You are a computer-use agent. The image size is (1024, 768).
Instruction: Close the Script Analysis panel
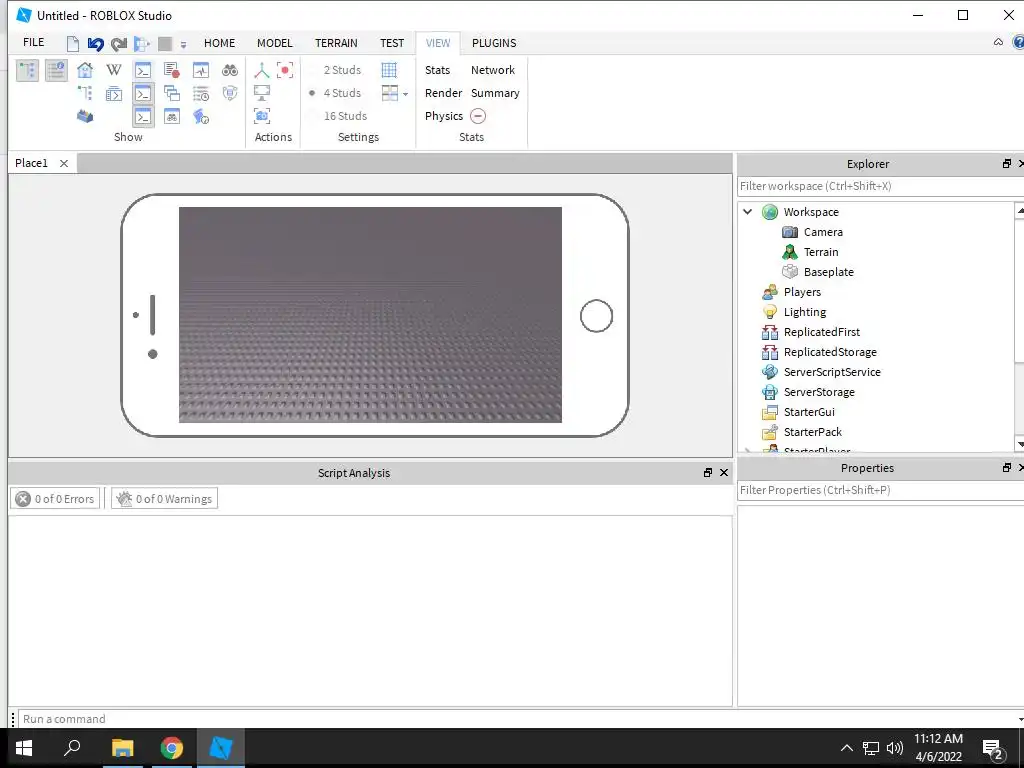pos(724,473)
